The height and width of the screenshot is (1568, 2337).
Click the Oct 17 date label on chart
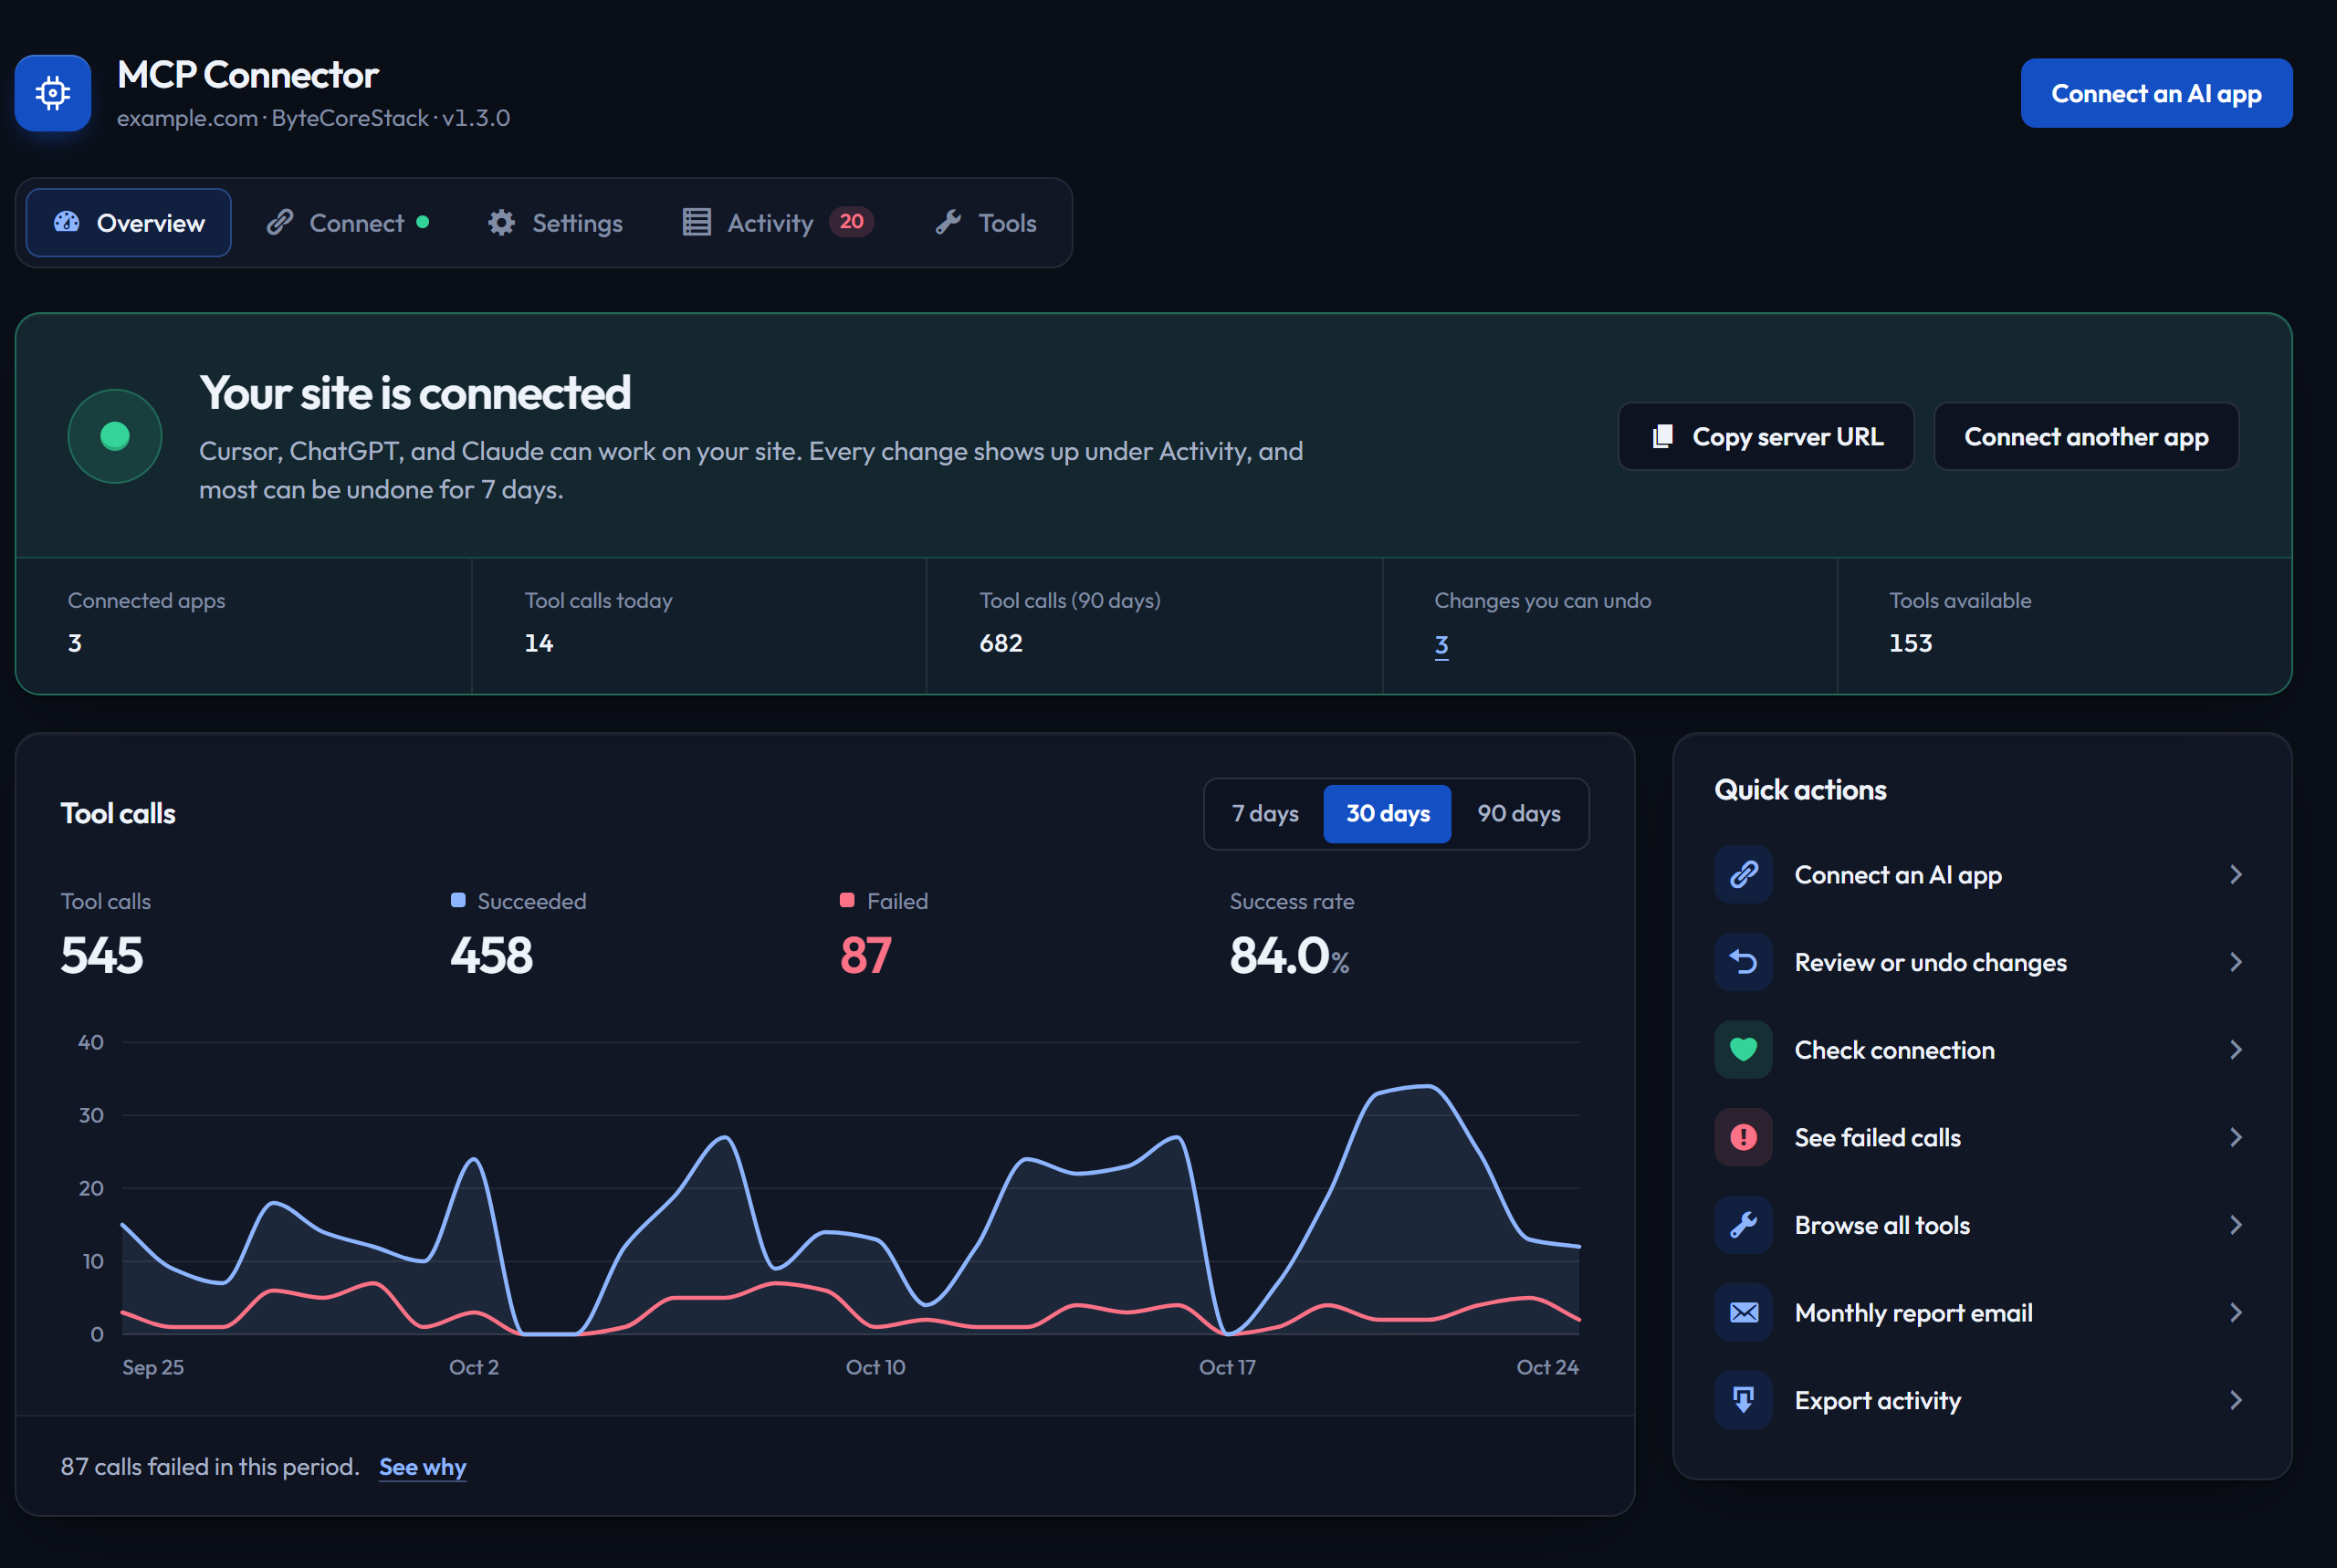point(1227,1367)
